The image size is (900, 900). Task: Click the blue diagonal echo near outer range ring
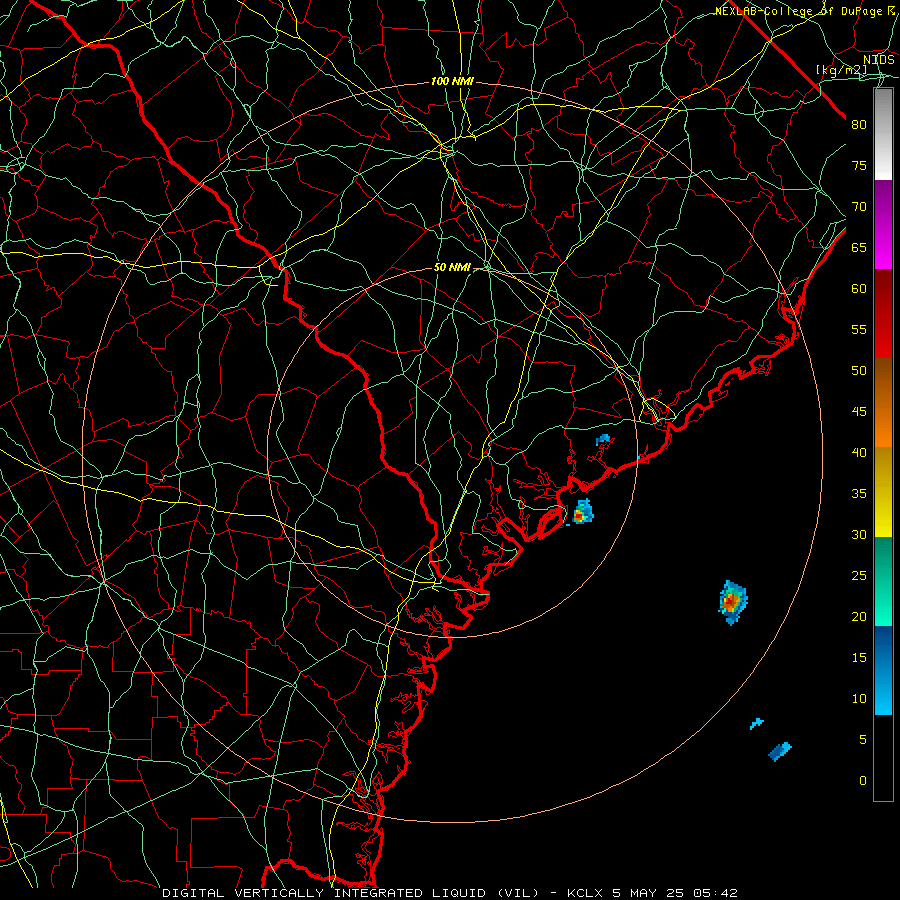(x=780, y=751)
